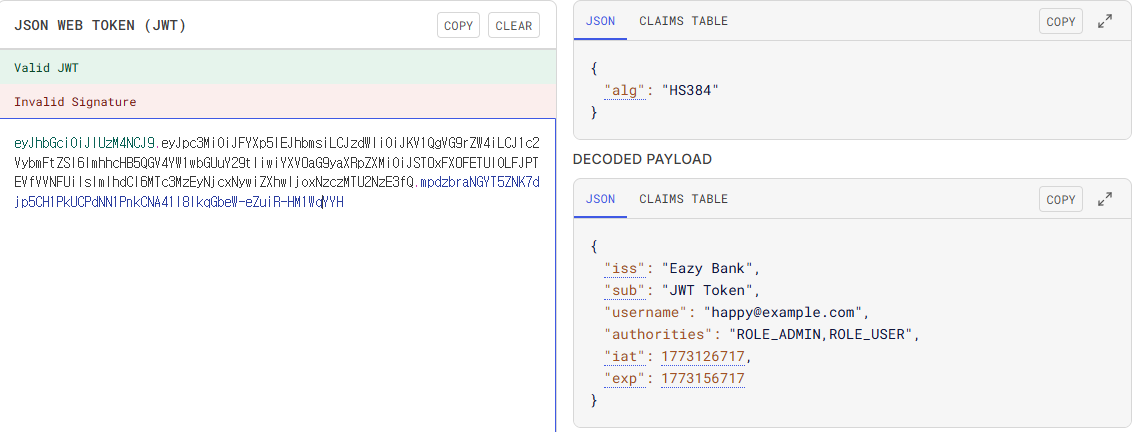Click the "JWT Token" subject value

(707, 291)
